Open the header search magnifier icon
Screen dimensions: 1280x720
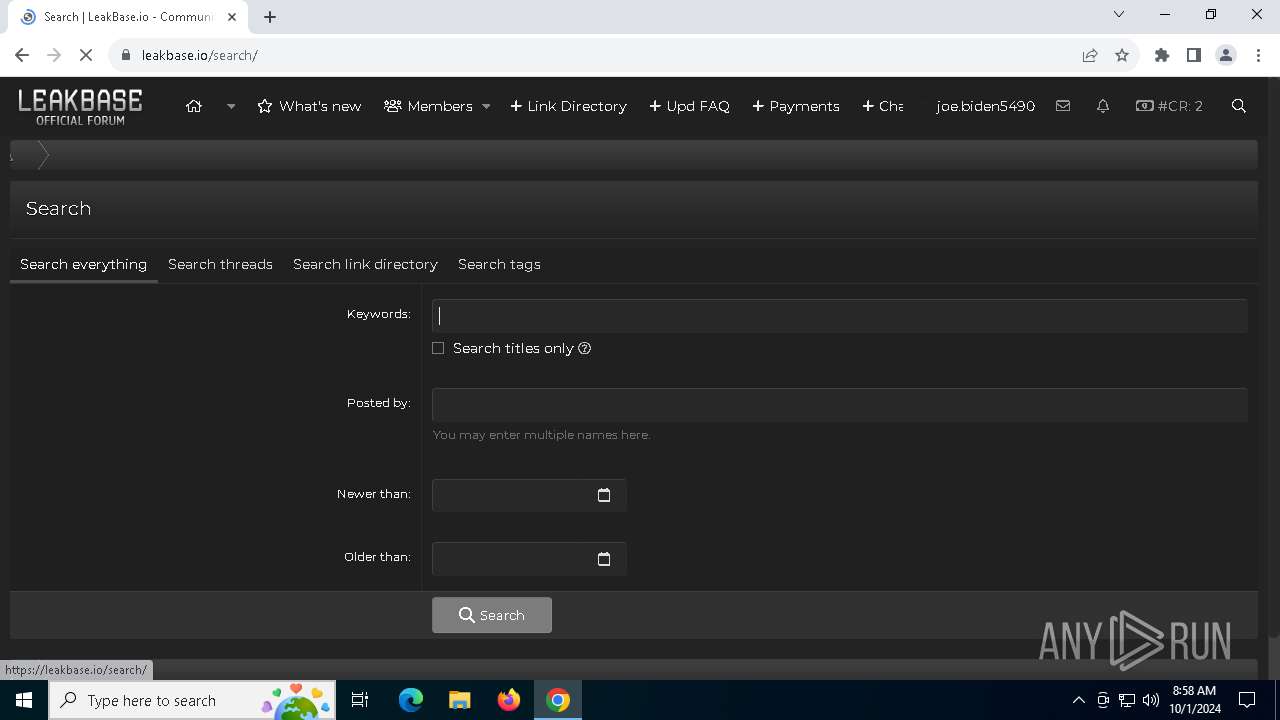1239,106
